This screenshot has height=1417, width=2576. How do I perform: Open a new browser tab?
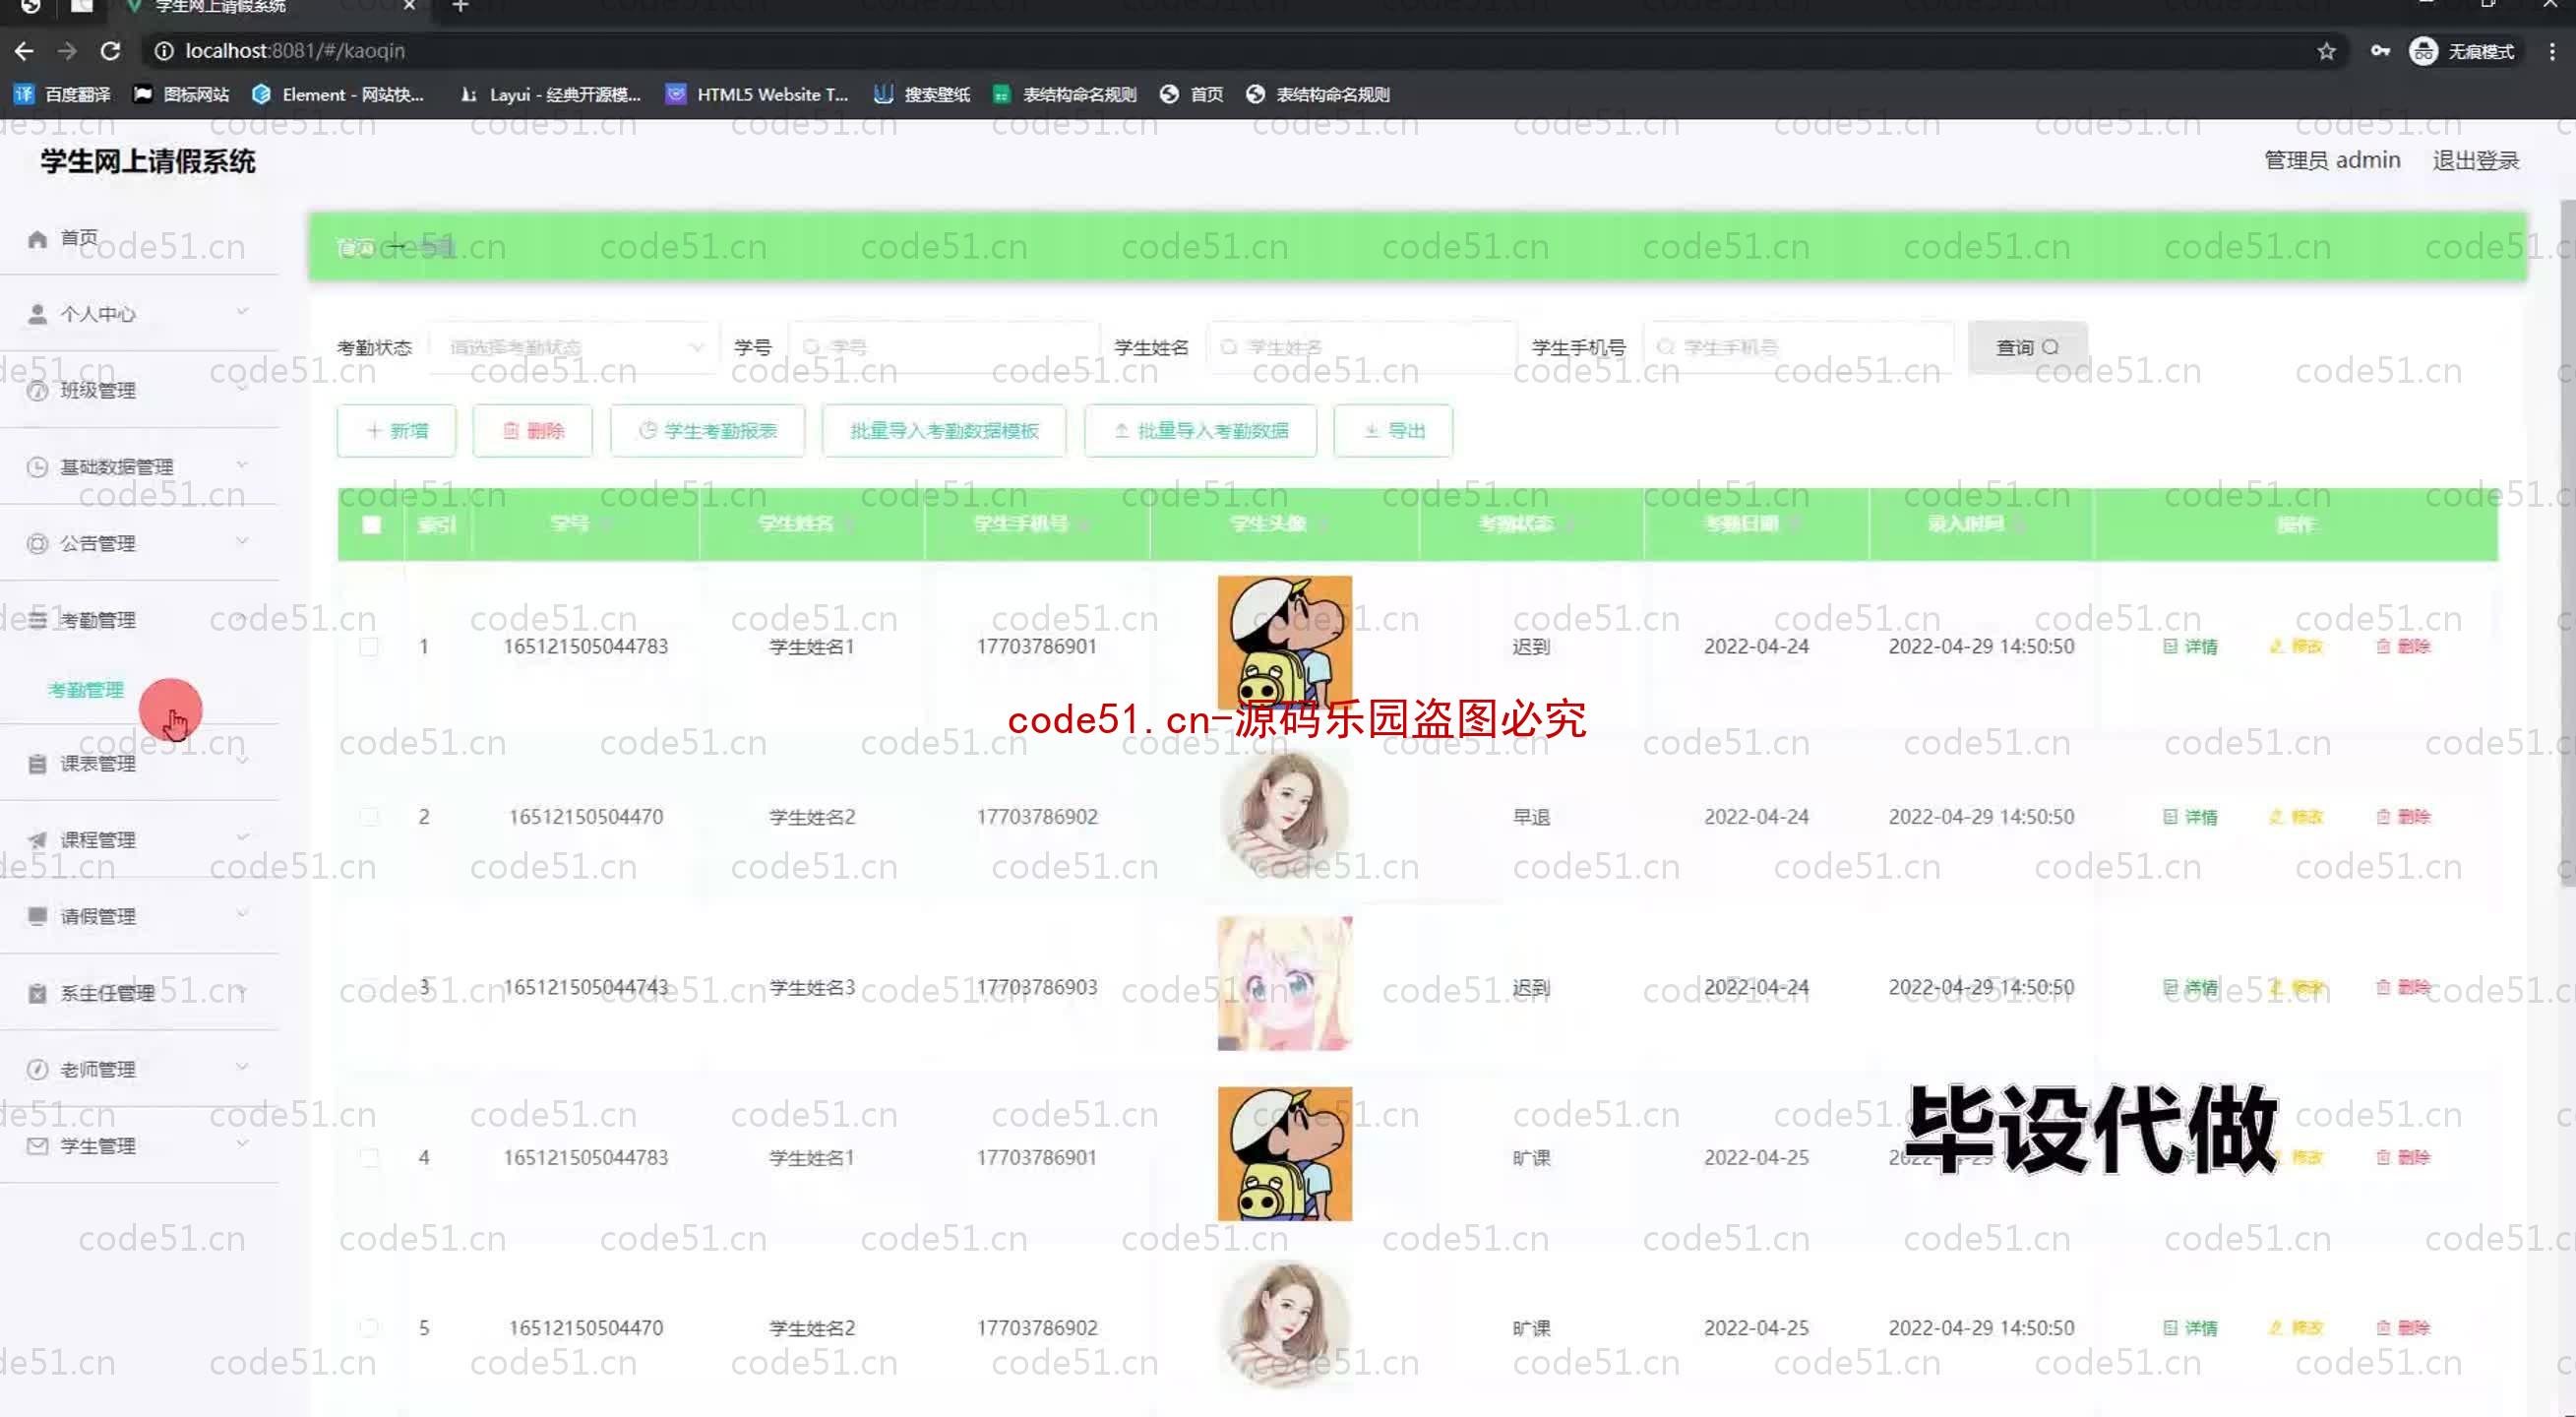coord(460,7)
